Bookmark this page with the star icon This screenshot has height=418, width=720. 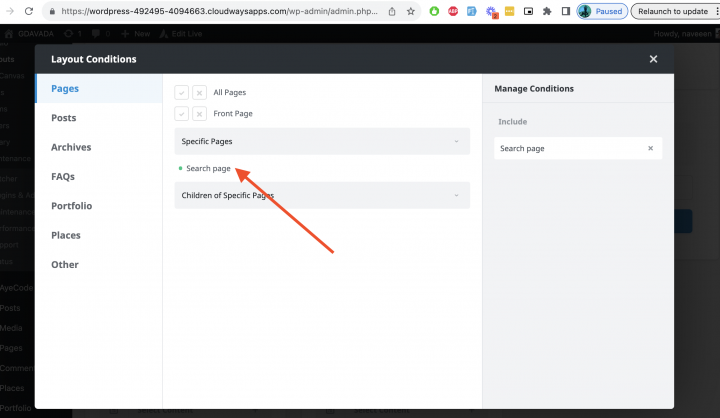410,11
